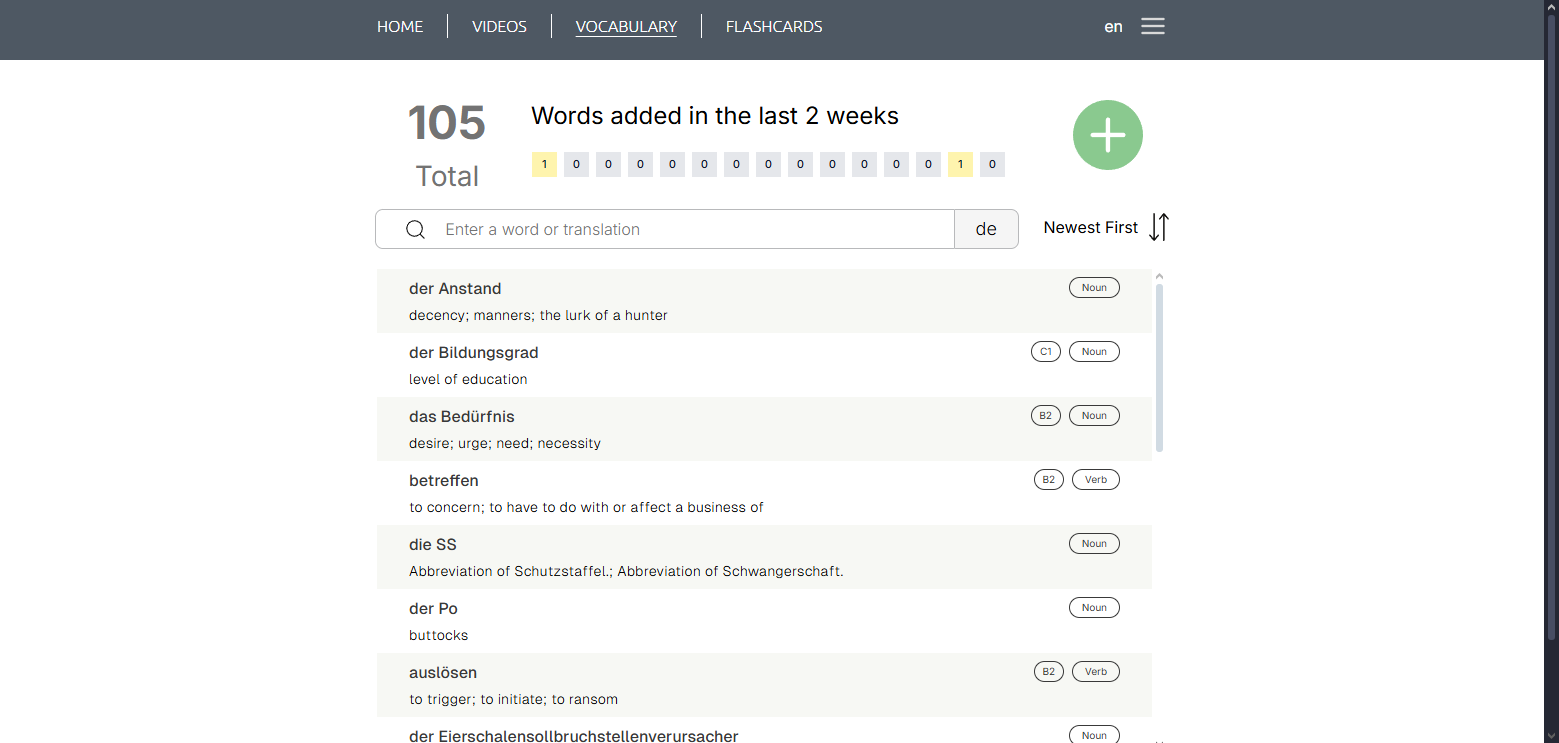Image resolution: width=1559 pixels, height=743 pixels.
Task: Click heading 'Words added in the last 2 weeks'
Action: (715, 116)
